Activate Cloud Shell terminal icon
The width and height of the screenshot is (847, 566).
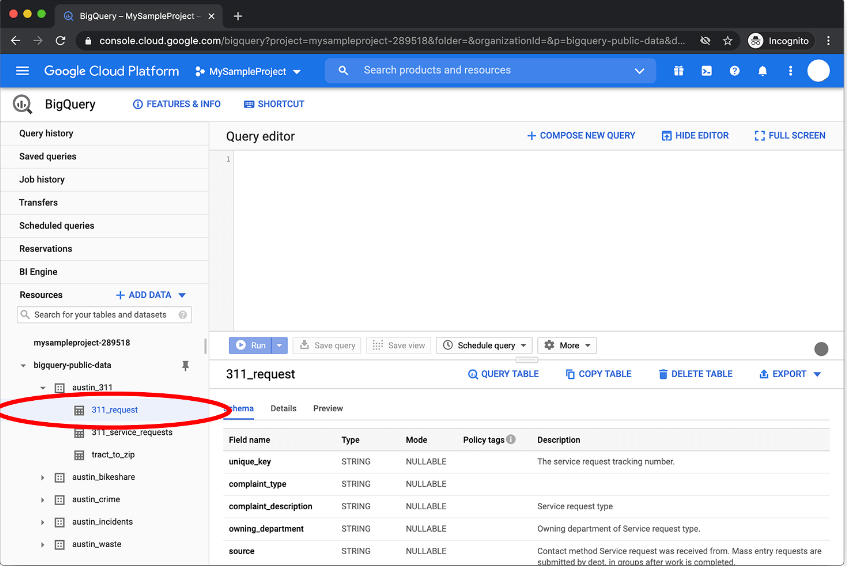[707, 71]
